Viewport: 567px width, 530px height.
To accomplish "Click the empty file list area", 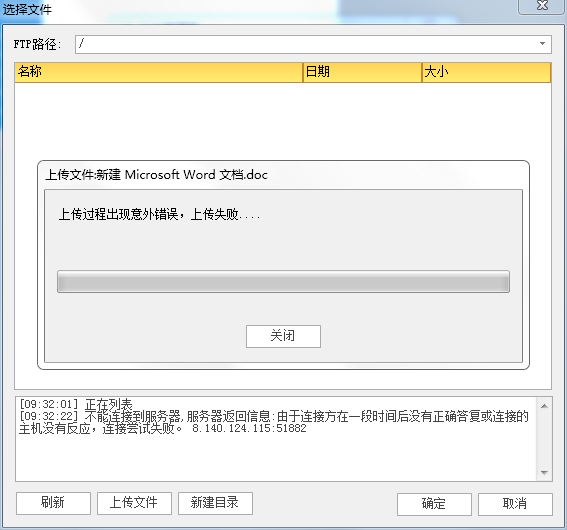I will pyautogui.click(x=283, y=121).
